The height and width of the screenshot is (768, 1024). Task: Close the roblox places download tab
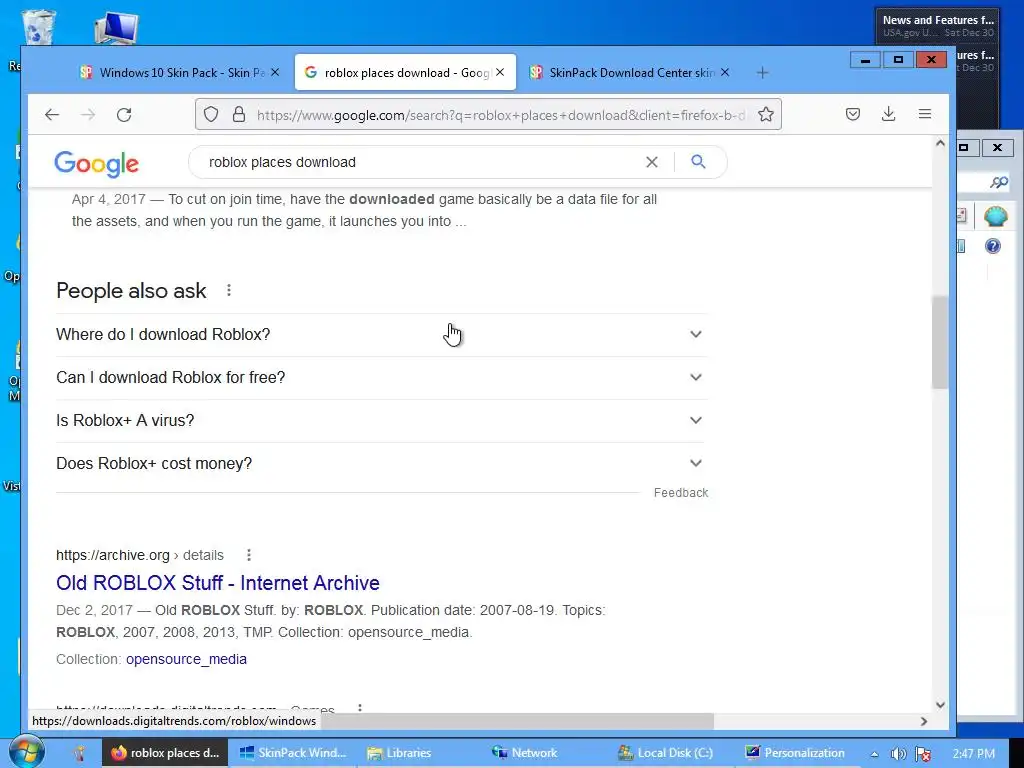pos(500,72)
